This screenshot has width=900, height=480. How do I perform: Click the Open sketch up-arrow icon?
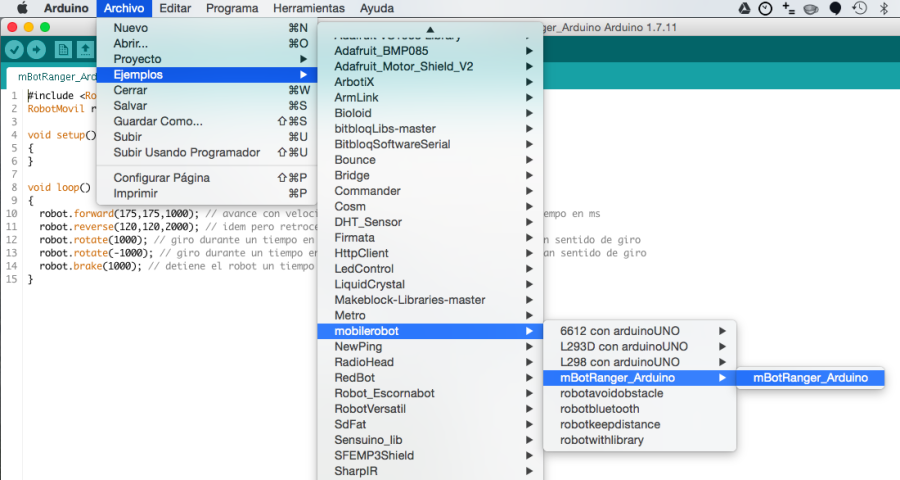pos(85,50)
